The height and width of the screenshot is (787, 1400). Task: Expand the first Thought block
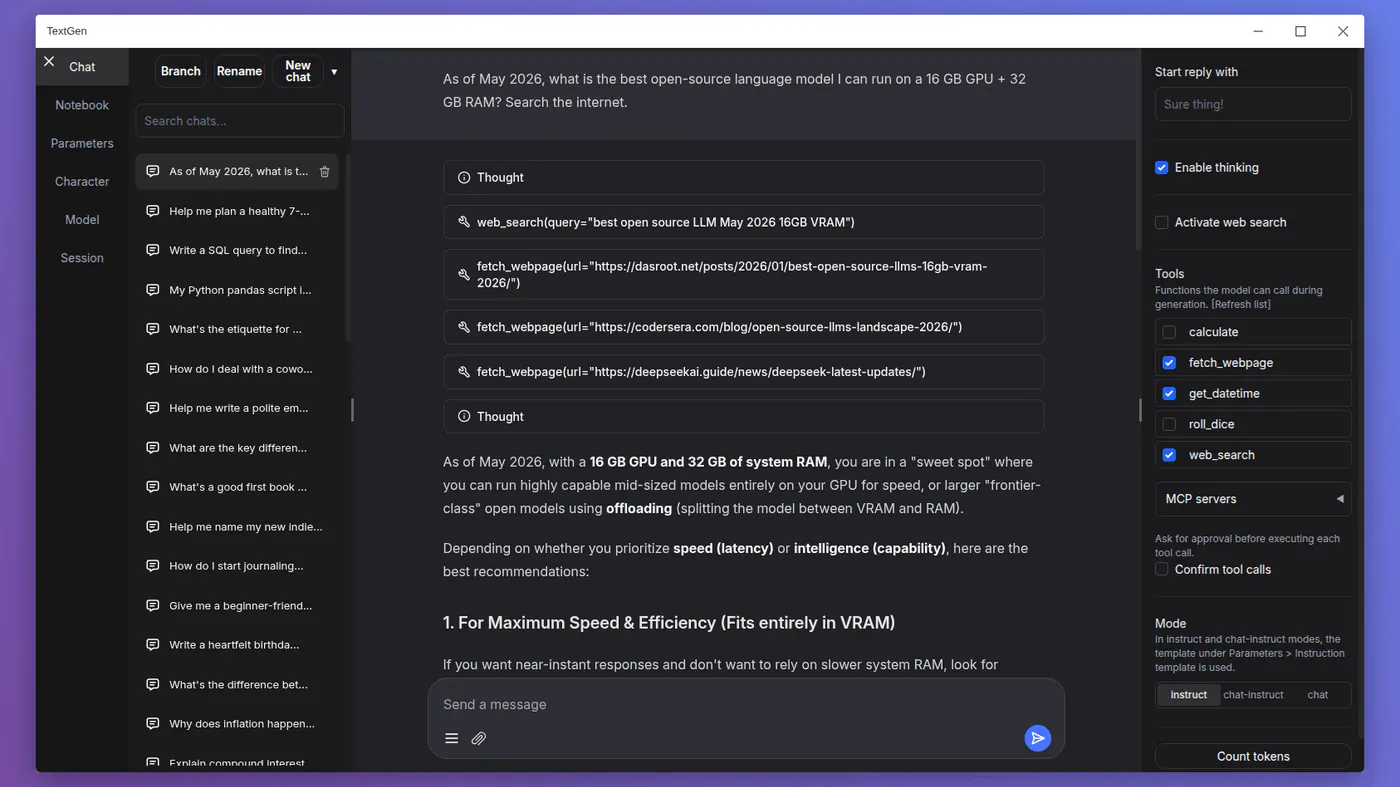[x=743, y=178]
